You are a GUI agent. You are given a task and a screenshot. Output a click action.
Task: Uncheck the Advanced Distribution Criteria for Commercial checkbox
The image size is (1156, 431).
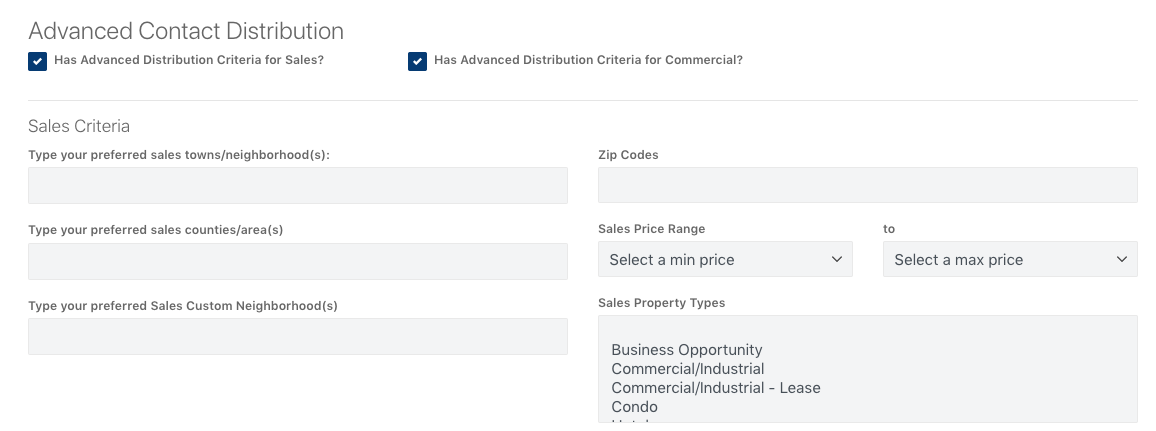pyautogui.click(x=417, y=62)
